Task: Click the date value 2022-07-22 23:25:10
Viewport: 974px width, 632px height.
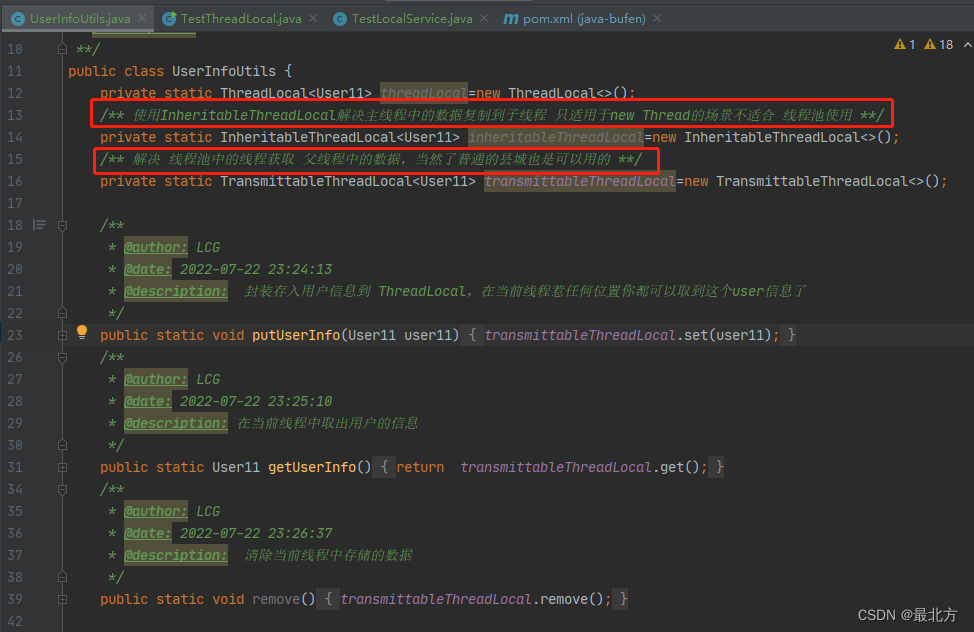Action: click(256, 401)
